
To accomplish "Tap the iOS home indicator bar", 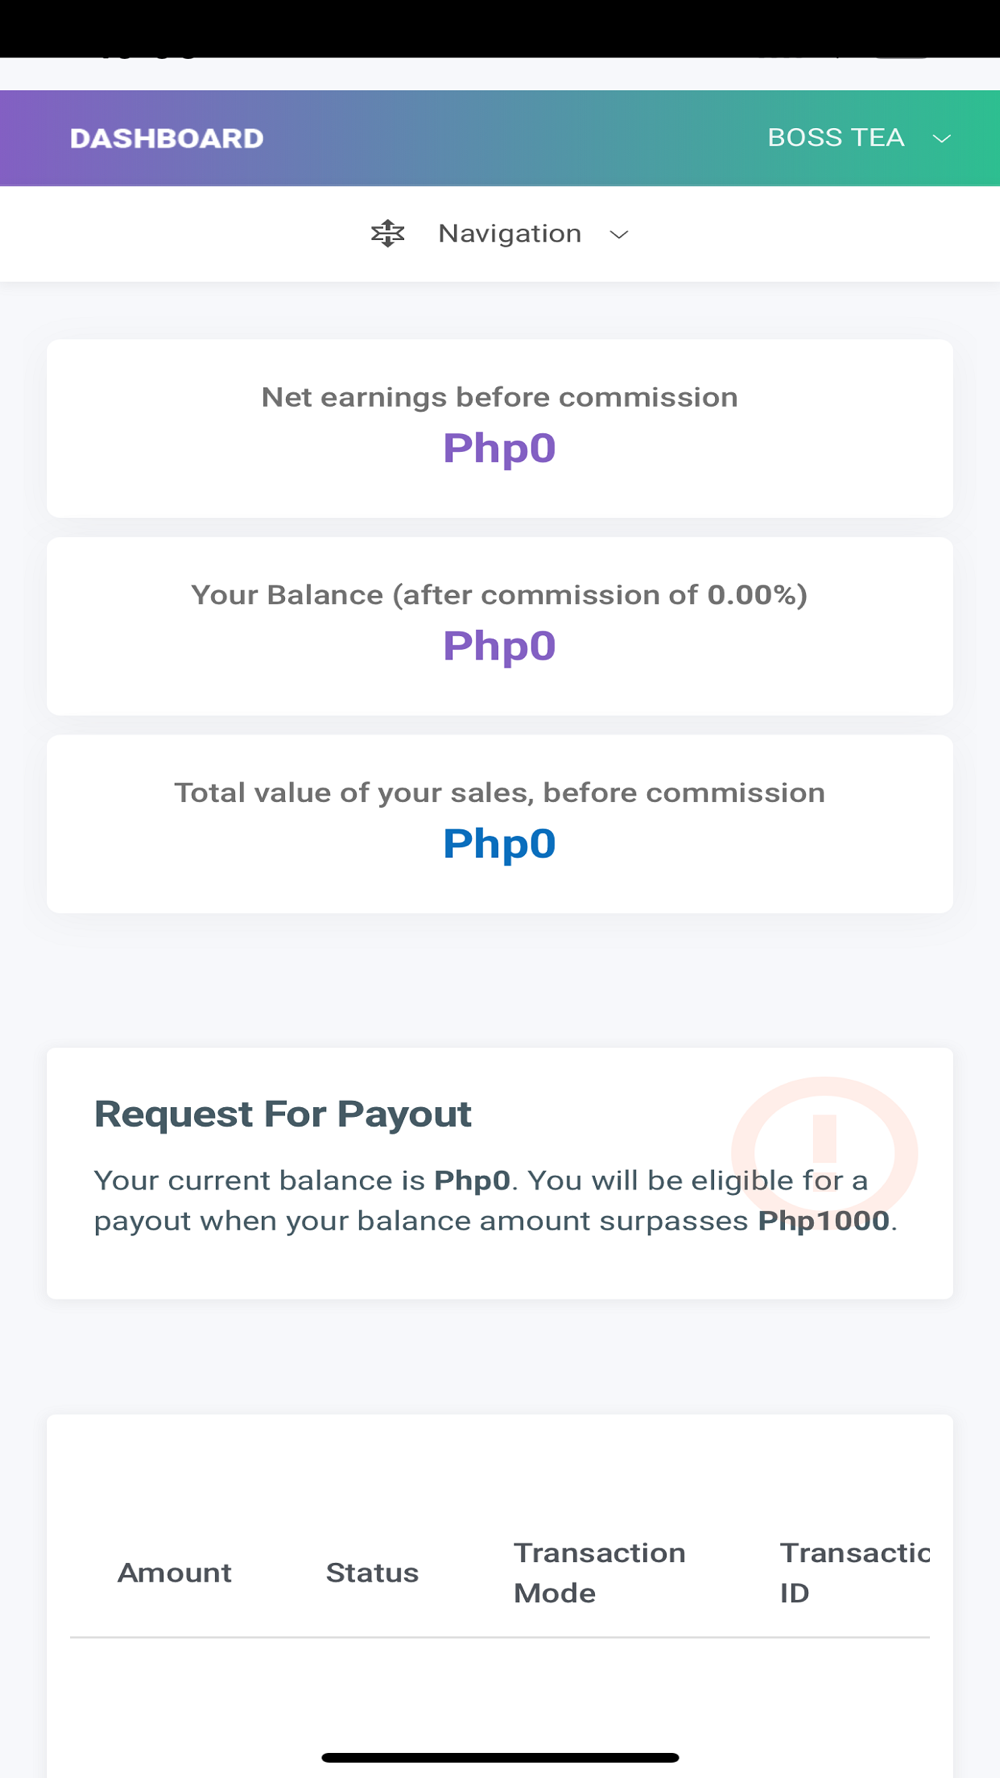I will coord(500,1757).
